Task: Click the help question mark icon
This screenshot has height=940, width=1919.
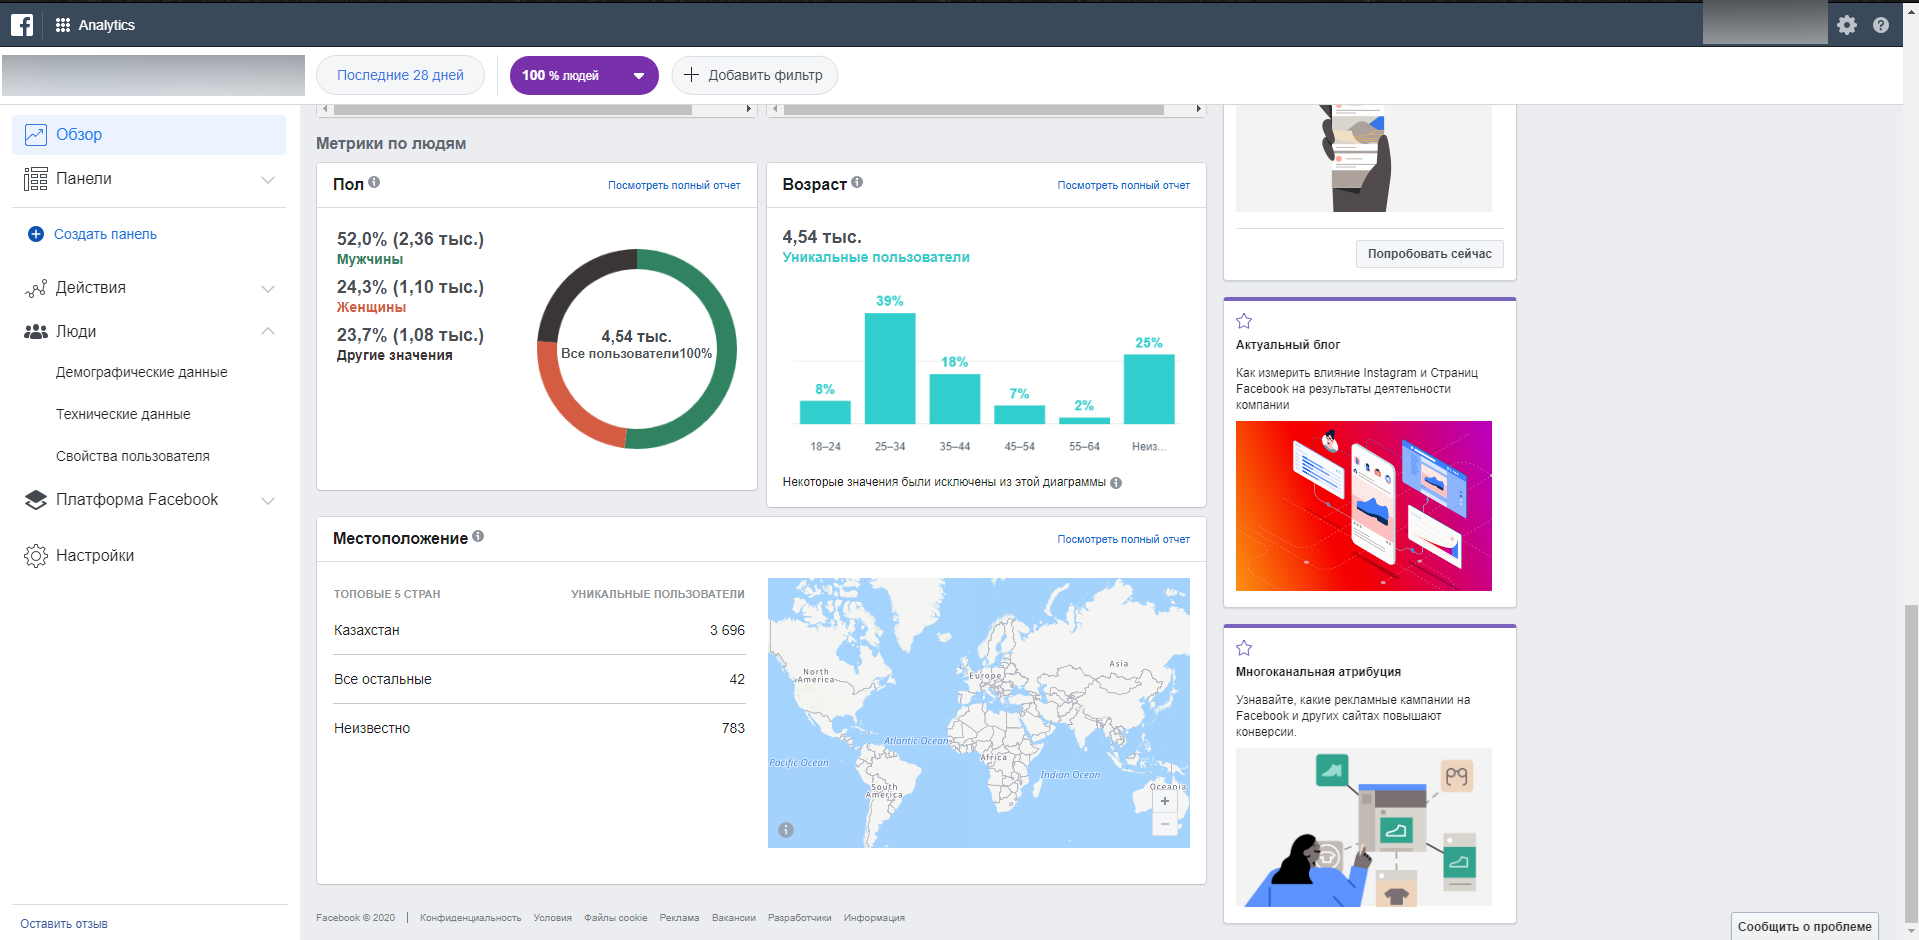Action: 1880,25
